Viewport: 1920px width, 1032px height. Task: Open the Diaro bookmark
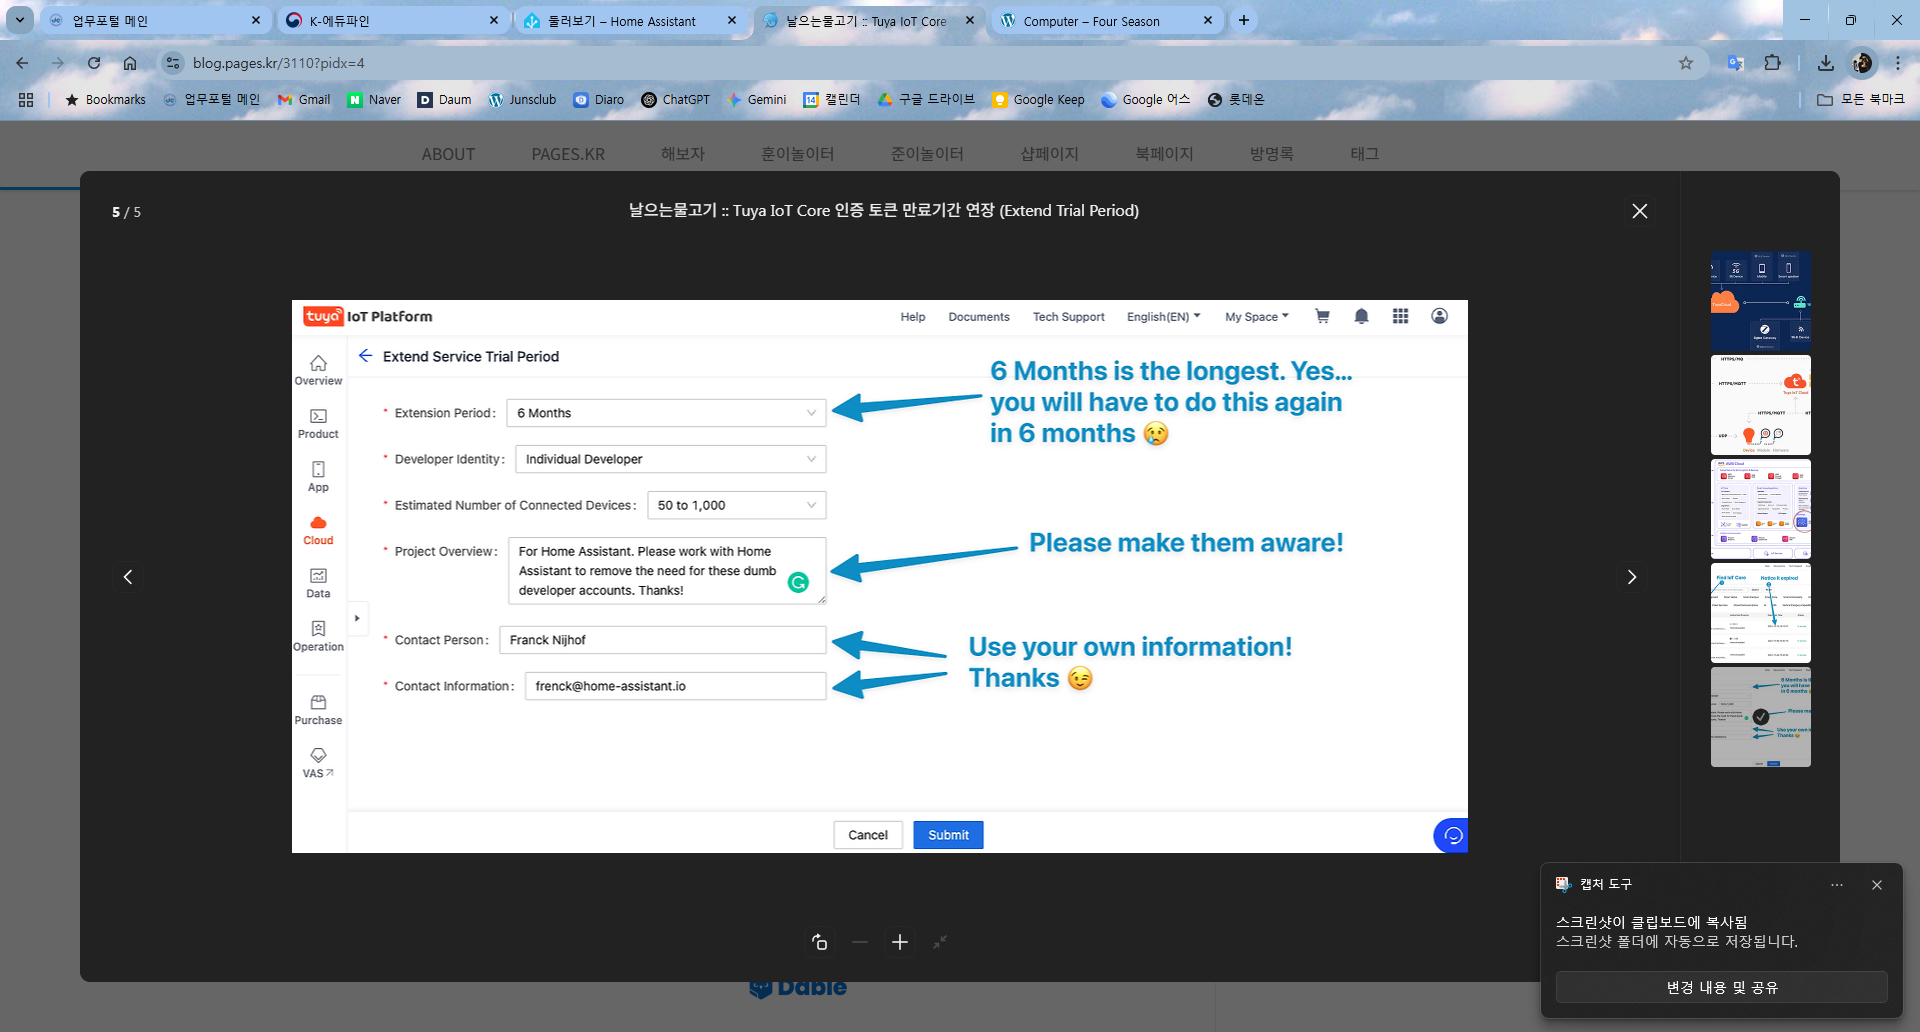(x=599, y=99)
